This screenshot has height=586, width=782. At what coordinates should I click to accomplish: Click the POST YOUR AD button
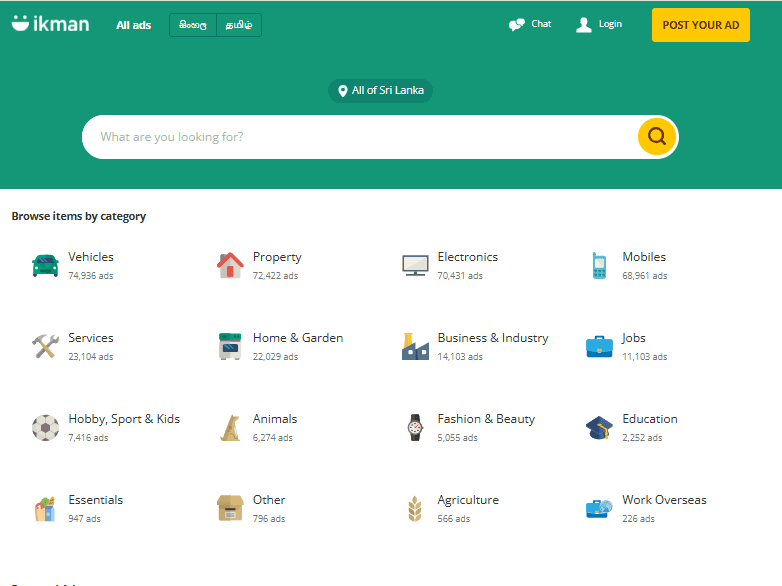click(701, 25)
